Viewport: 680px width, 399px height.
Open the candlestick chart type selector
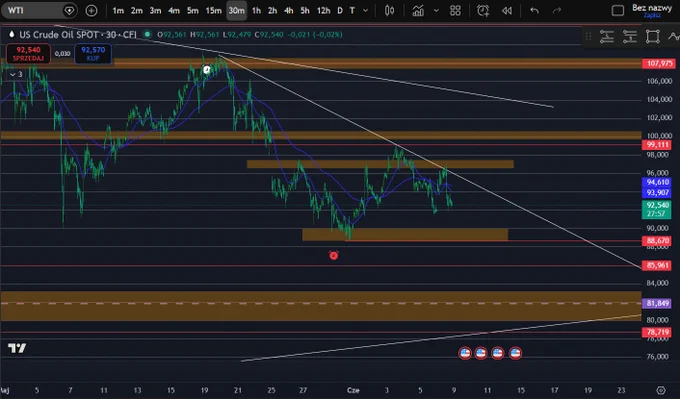[x=389, y=10]
